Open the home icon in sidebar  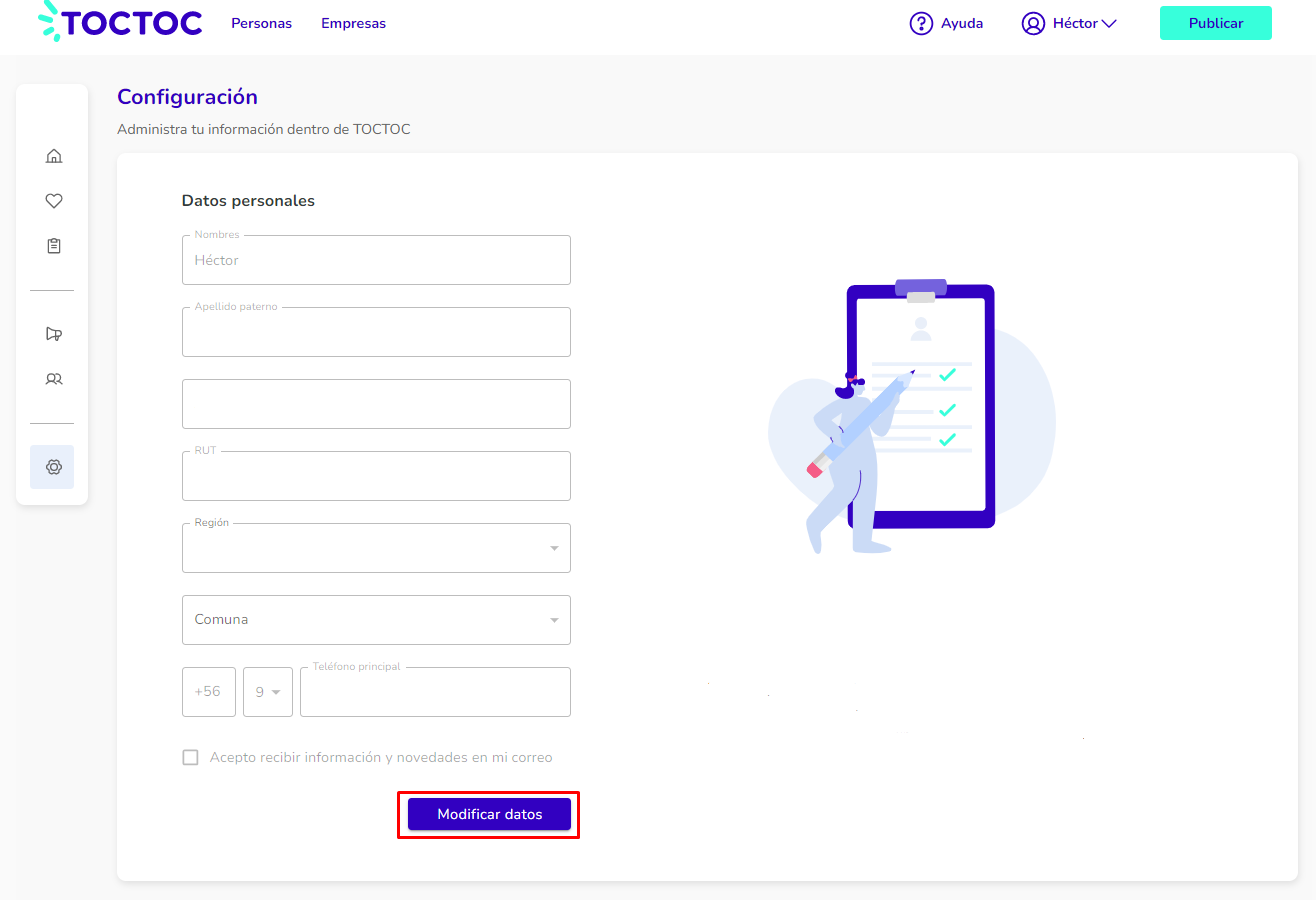click(x=54, y=156)
